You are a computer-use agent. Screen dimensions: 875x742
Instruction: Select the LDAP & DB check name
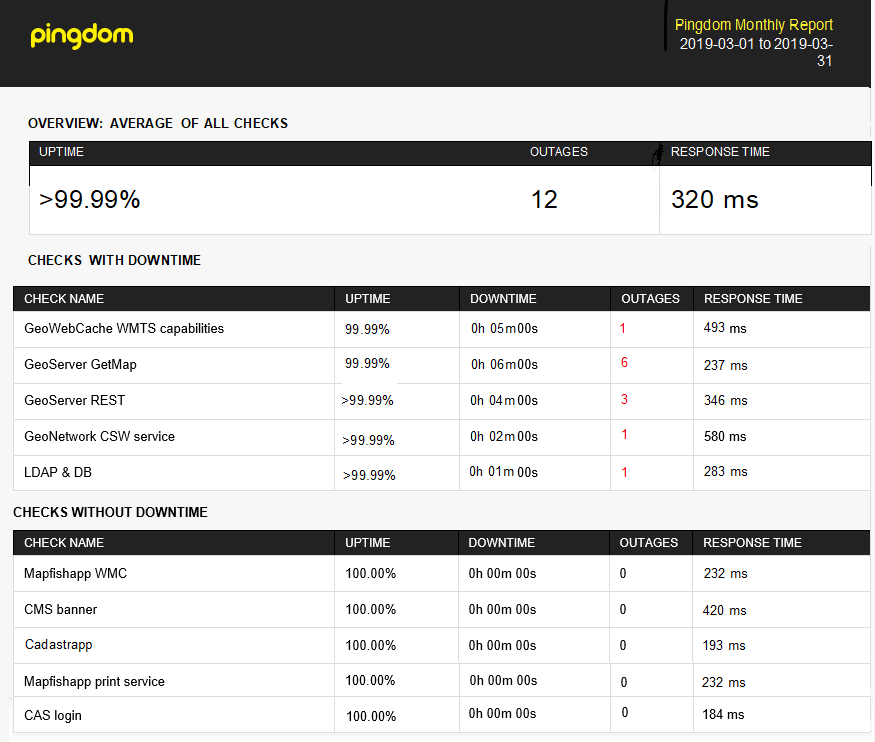[57, 472]
